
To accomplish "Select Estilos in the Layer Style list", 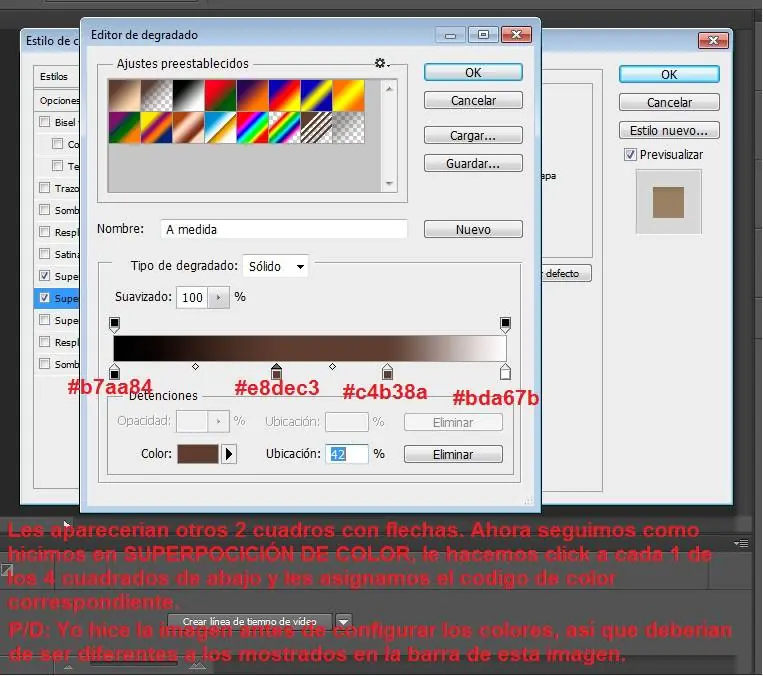I will tap(54, 76).
